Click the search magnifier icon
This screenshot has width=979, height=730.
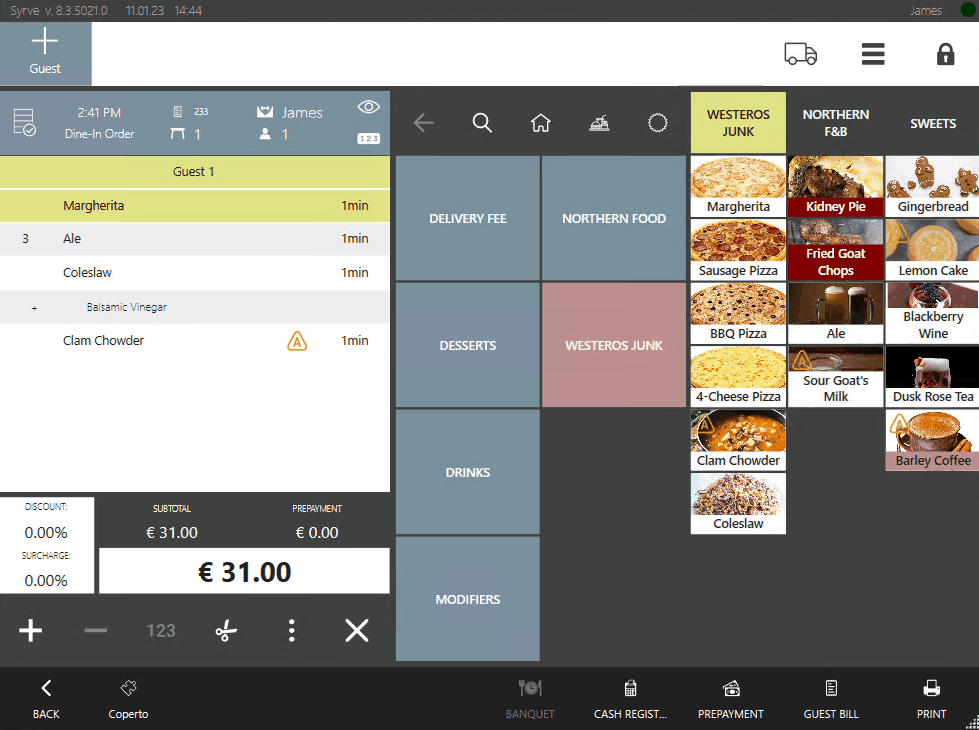point(482,123)
